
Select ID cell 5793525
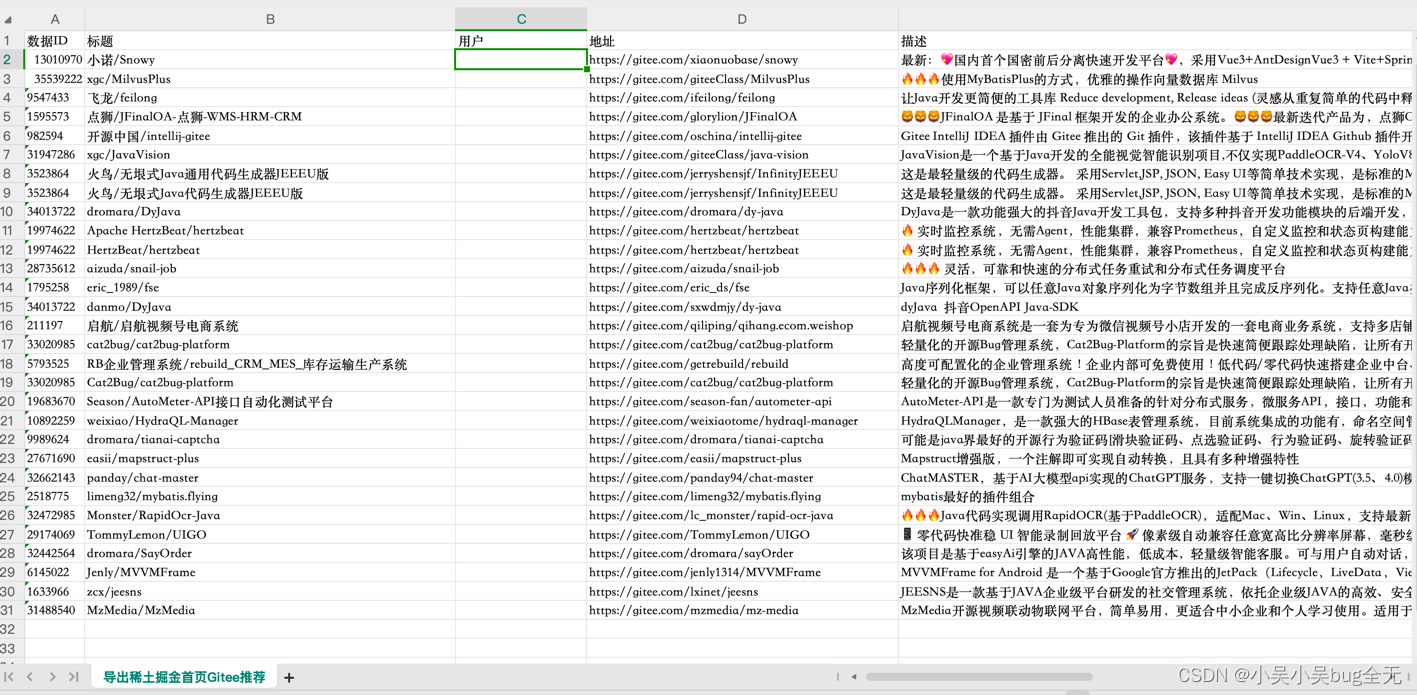coord(54,364)
